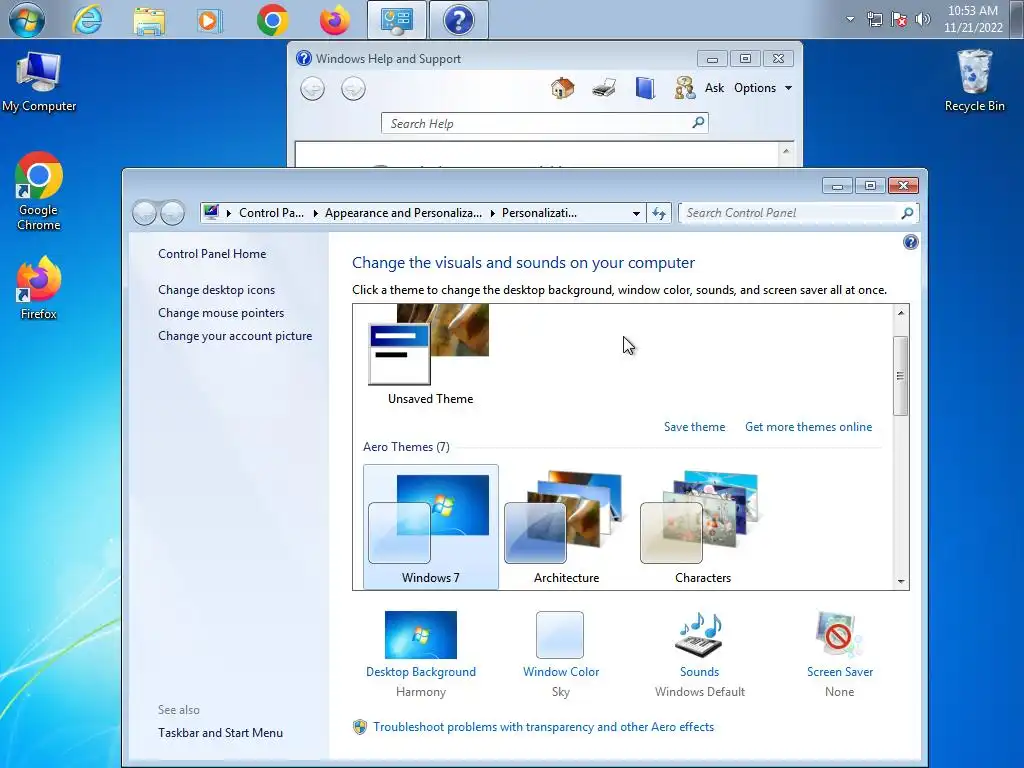Open Taskbar and Start Menu link
1024x768 pixels.
pos(220,733)
